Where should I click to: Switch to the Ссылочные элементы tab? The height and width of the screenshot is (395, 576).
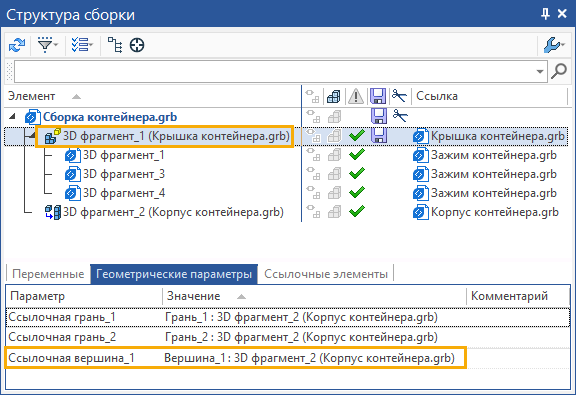click(x=326, y=274)
